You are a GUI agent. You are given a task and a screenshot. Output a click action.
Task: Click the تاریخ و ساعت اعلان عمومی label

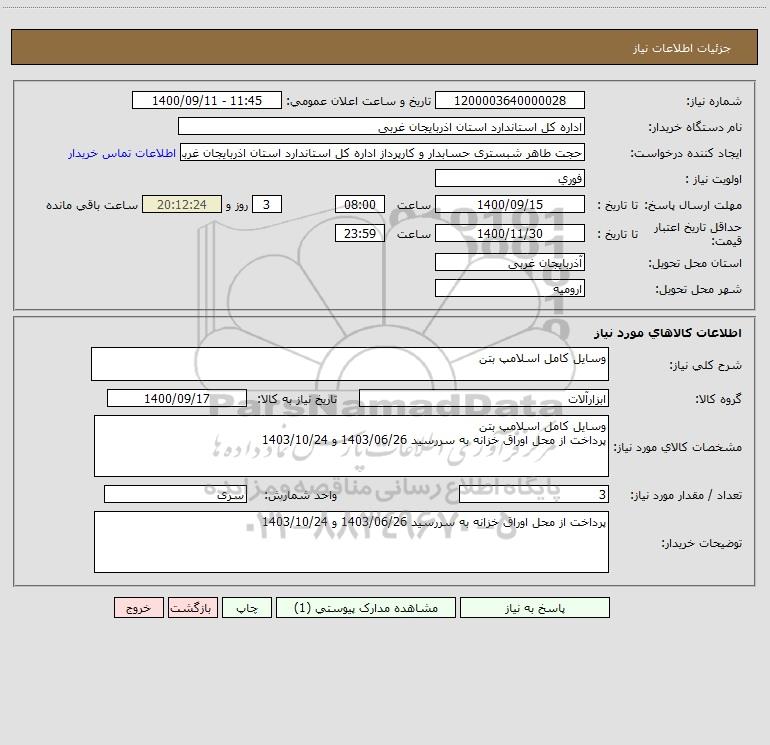pos(359,101)
